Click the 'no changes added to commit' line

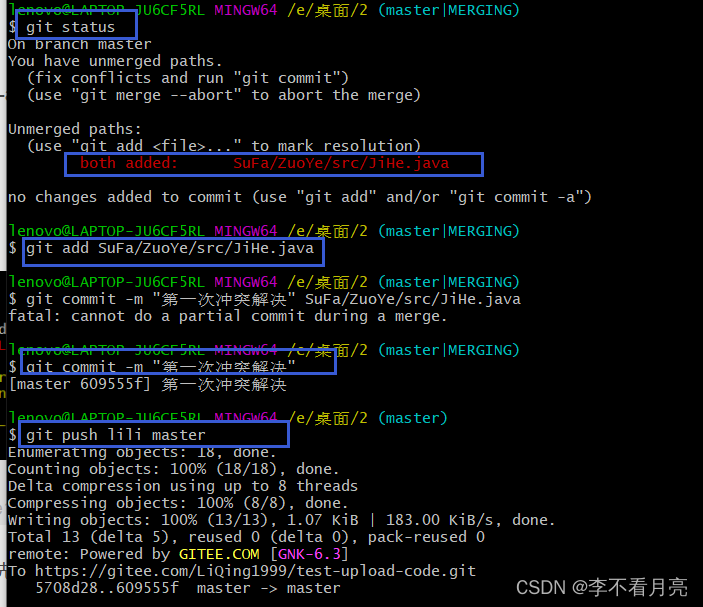click(299, 197)
